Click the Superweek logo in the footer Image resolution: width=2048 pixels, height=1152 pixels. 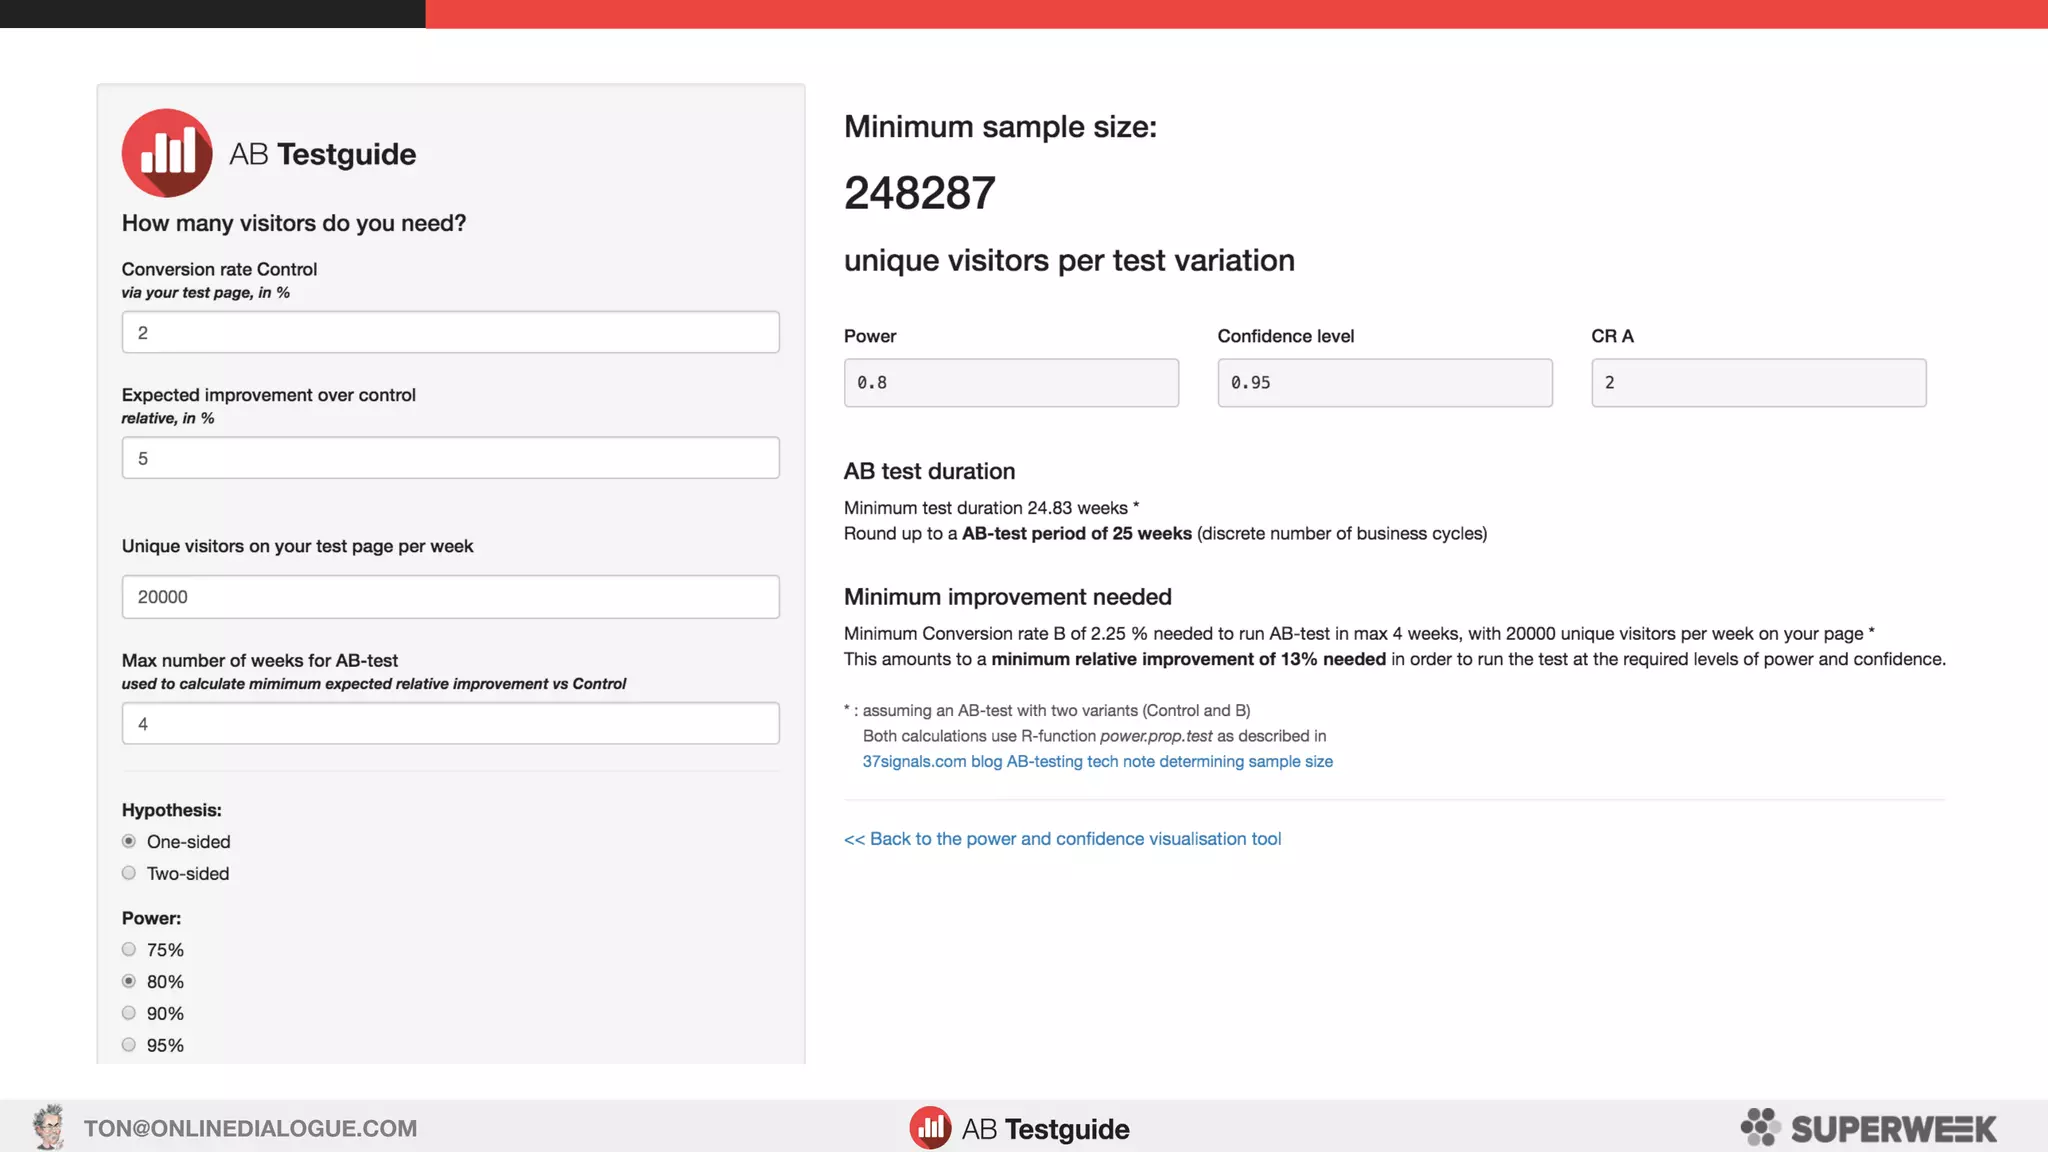coord(1868,1128)
